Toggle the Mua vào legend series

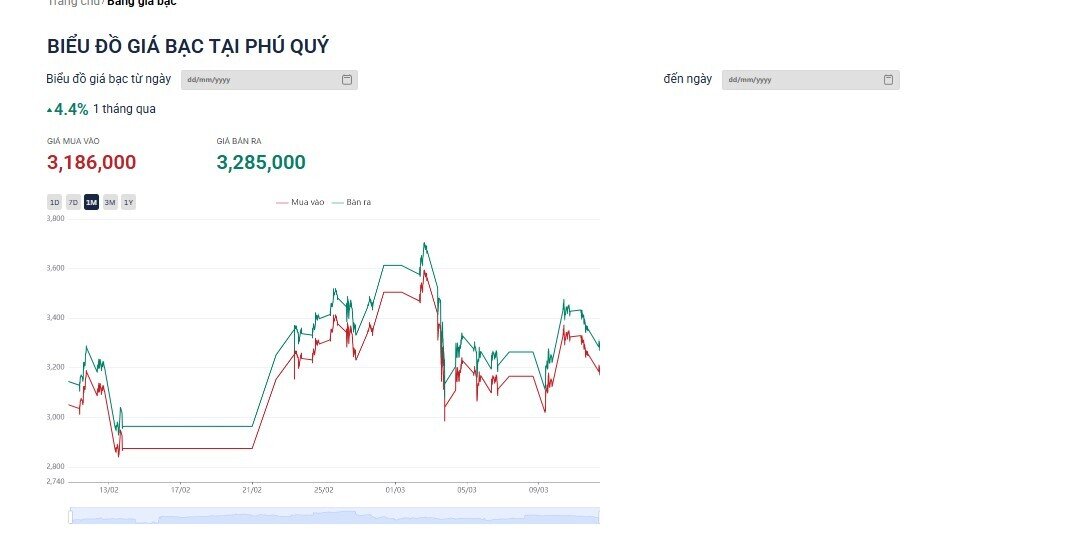(x=301, y=203)
